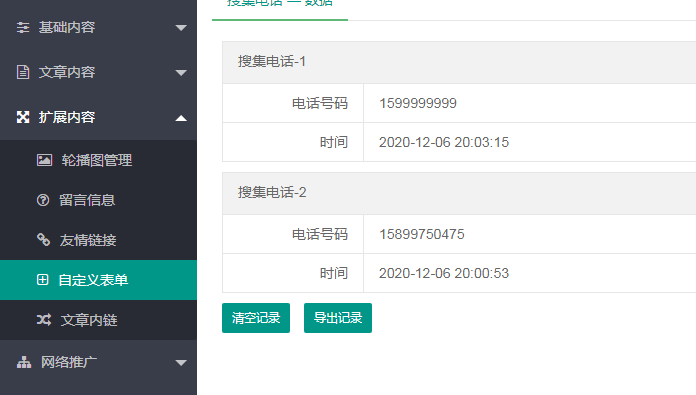Click the 网络推广 sitemap icon
Screen dimensions: 696x395
coord(24,362)
